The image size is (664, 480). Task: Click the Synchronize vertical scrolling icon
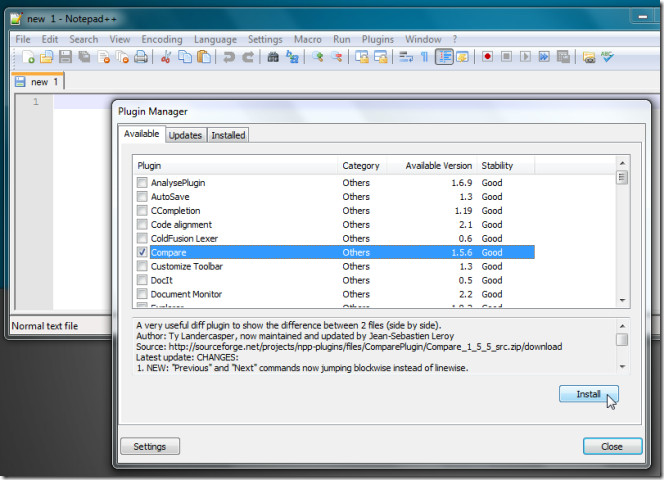coord(362,57)
